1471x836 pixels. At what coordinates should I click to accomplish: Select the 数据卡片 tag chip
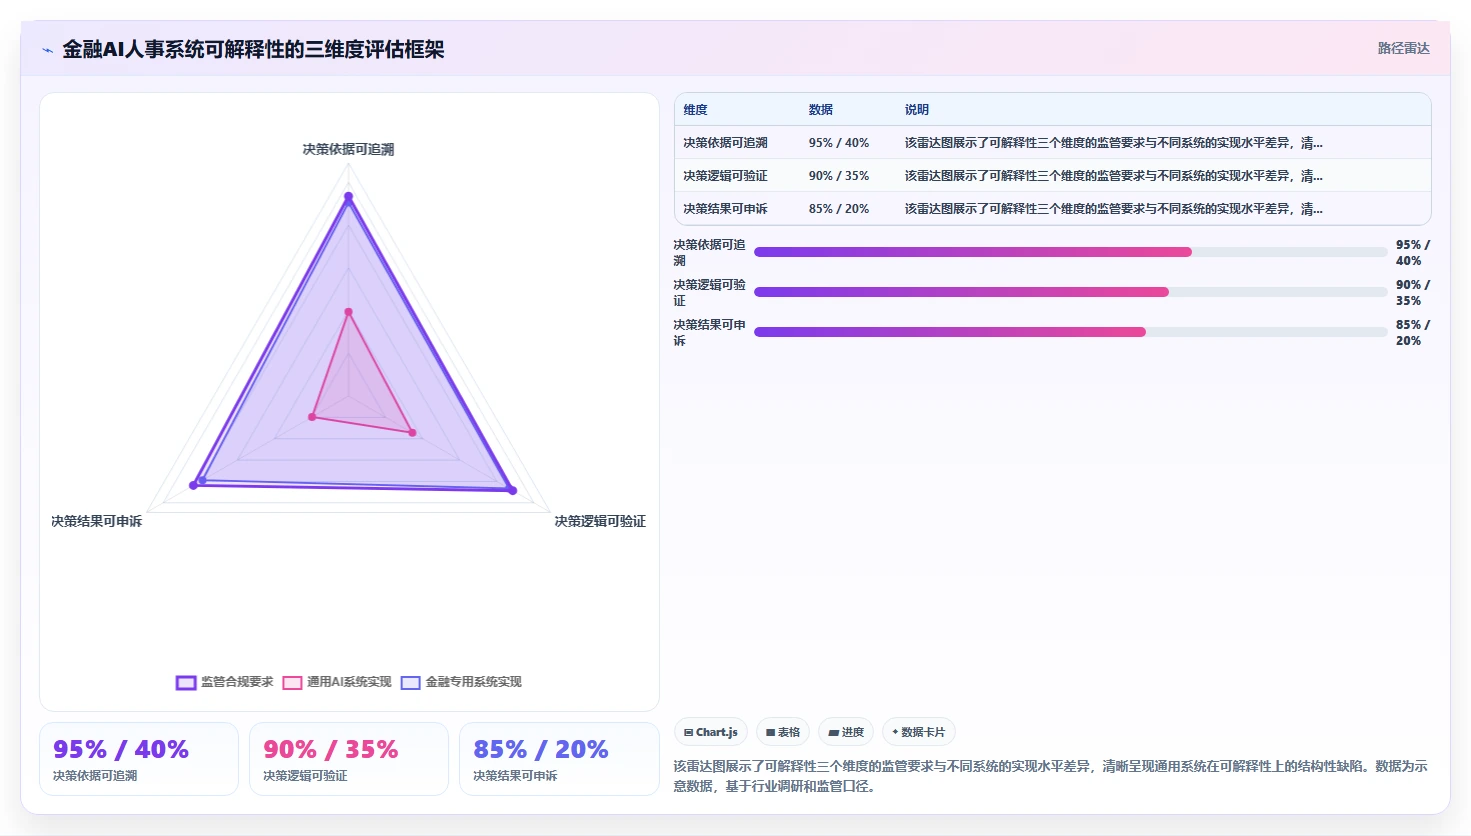coord(919,732)
